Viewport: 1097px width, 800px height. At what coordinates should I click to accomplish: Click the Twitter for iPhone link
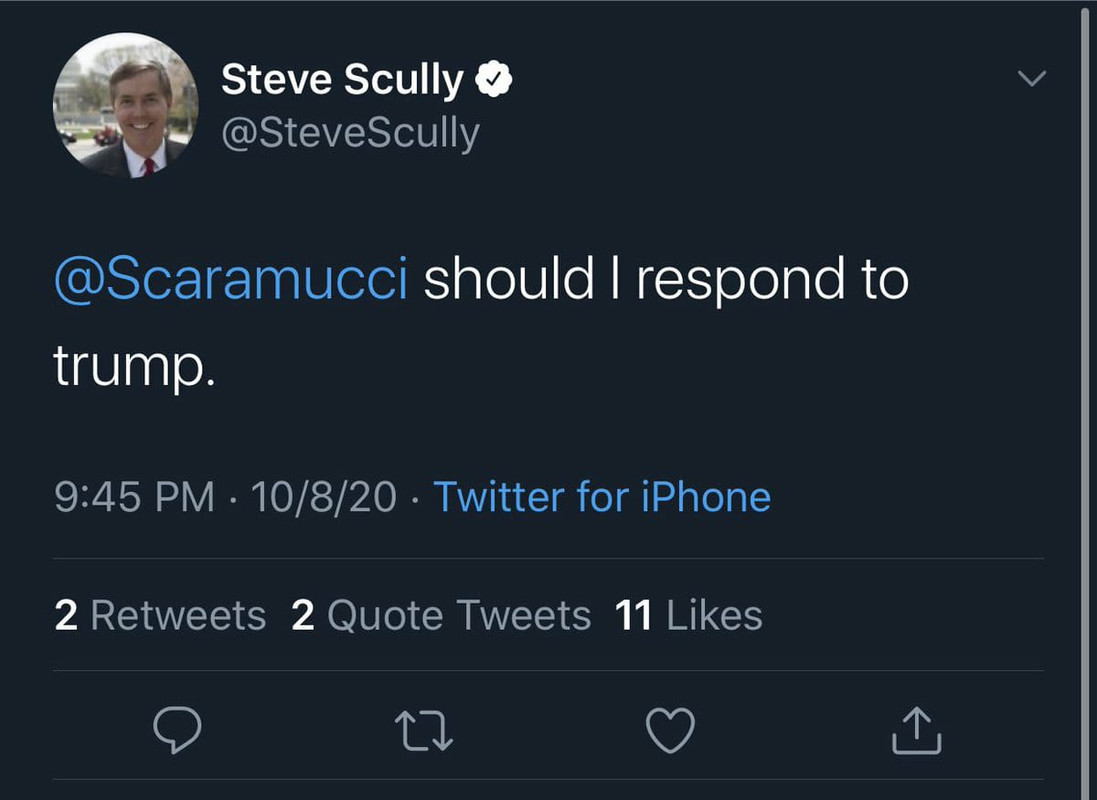point(602,497)
